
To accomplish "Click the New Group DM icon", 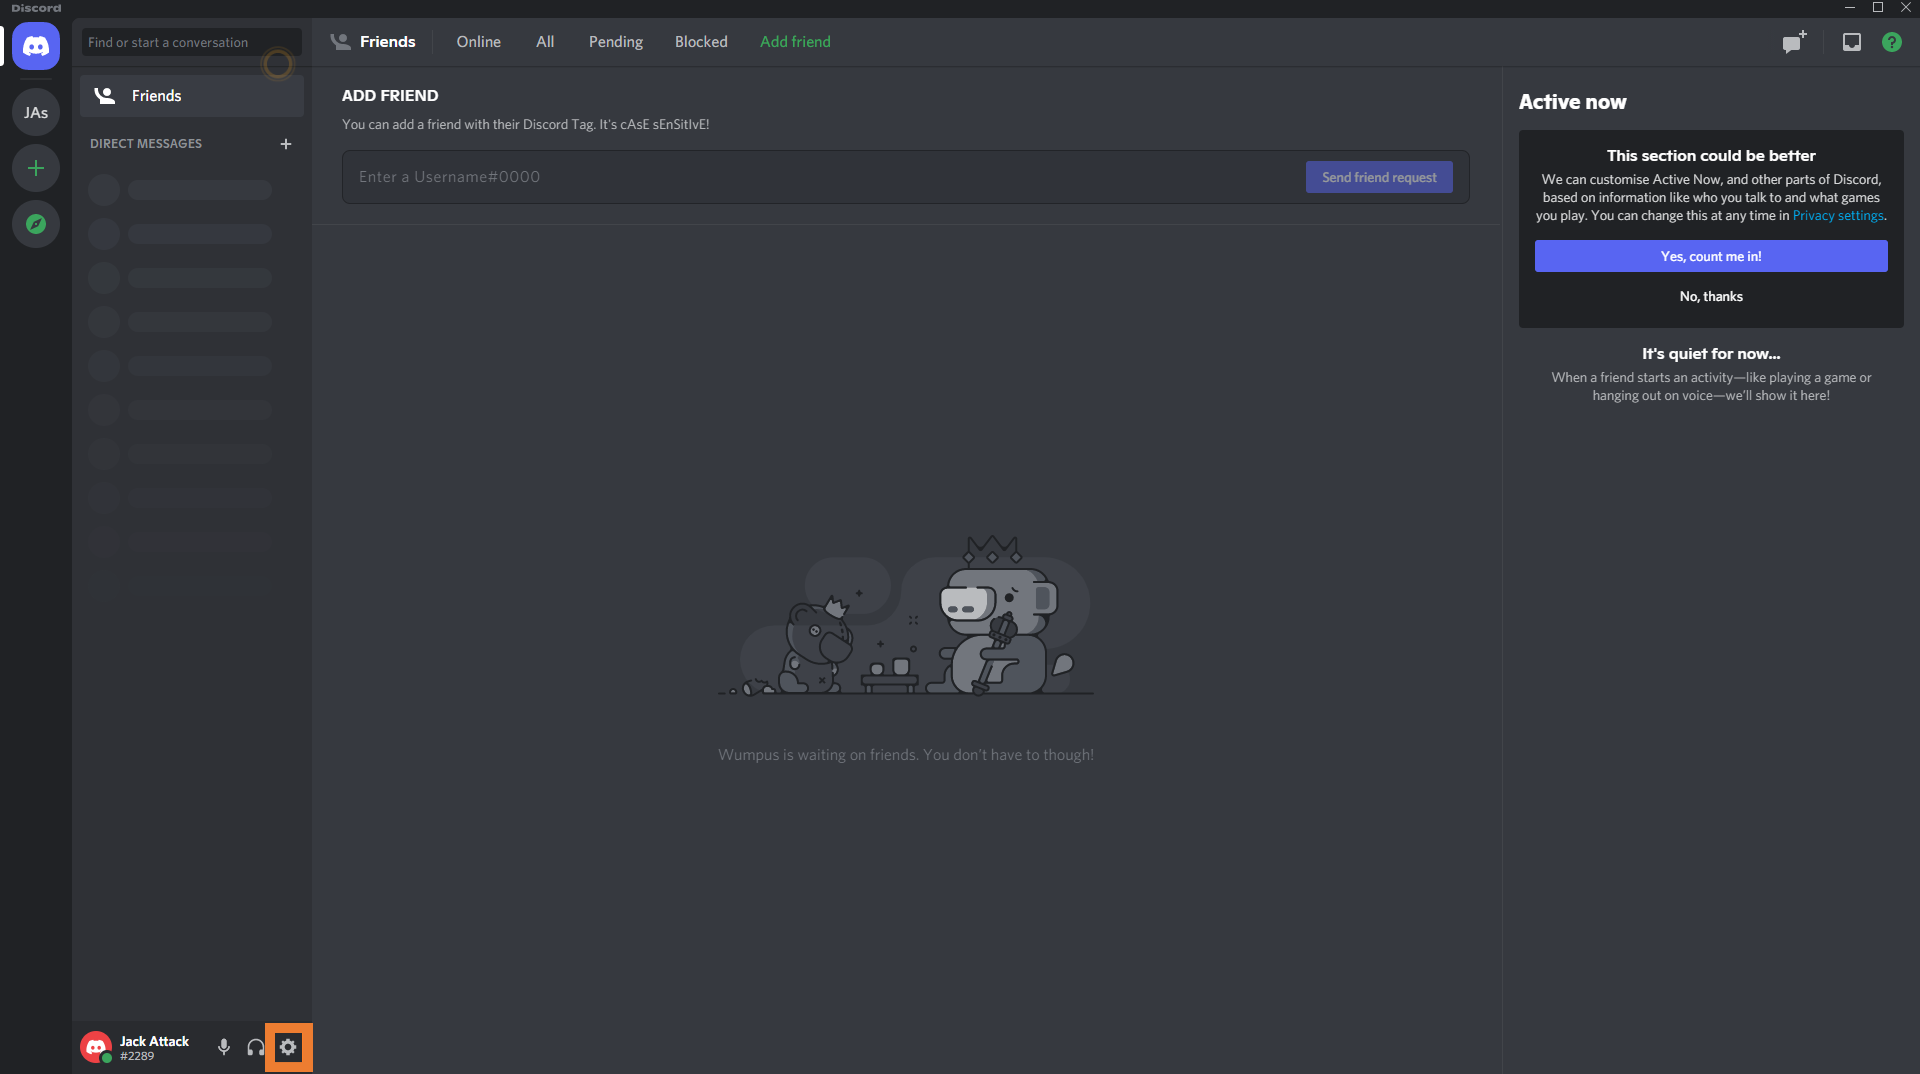I will pyautogui.click(x=1794, y=42).
